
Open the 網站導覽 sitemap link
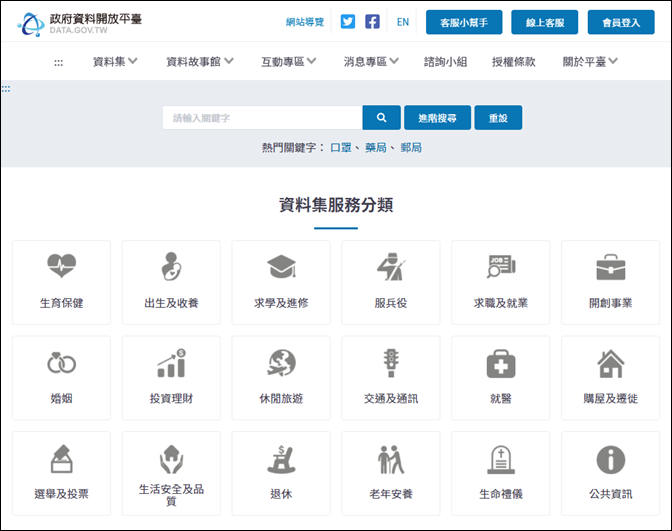click(305, 22)
